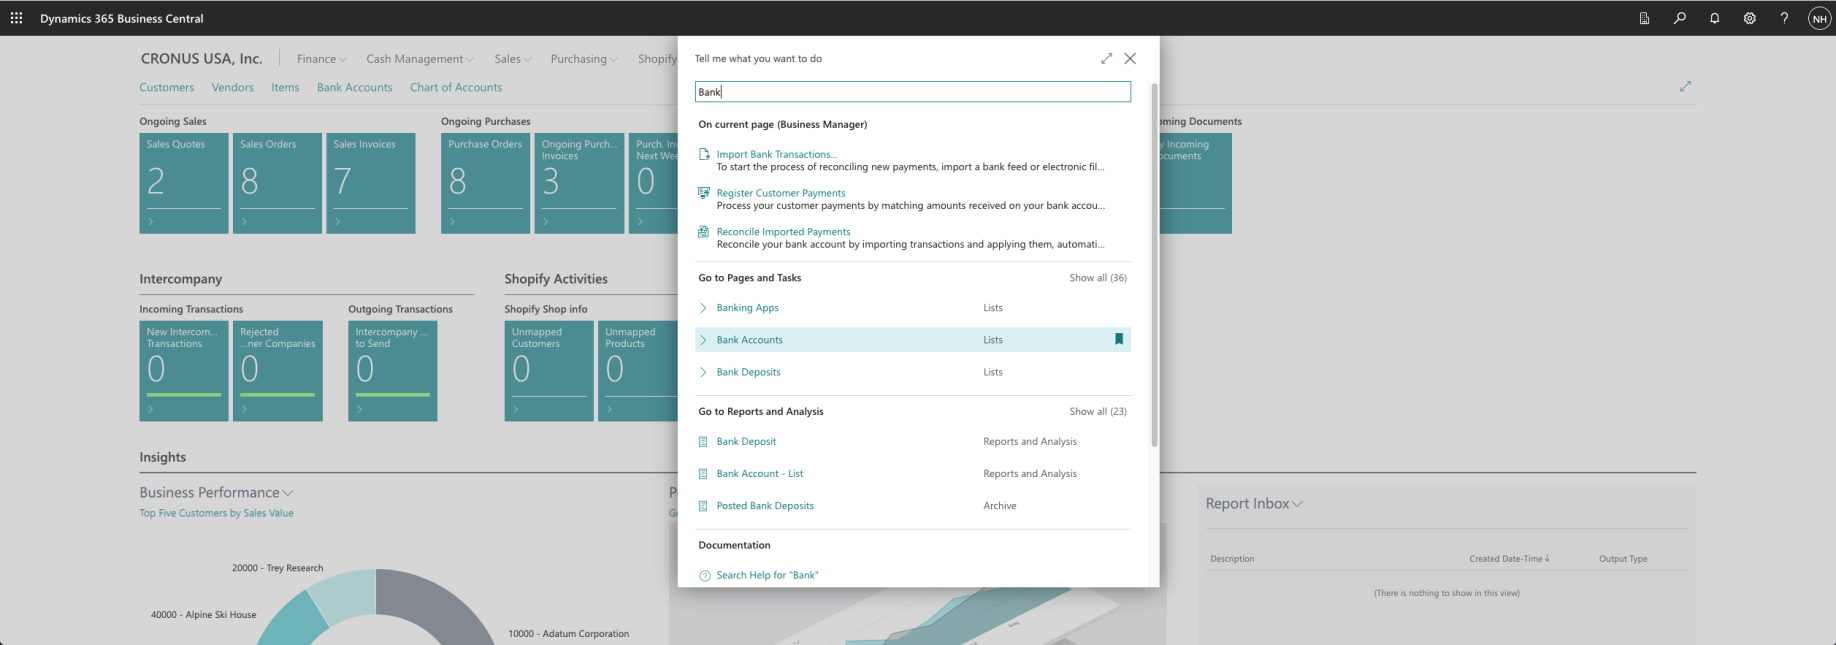The image size is (1836, 645).
Task: Click the Reconcile Imported Payments icon
Action: pyautogui.click(x=704, y=231)
